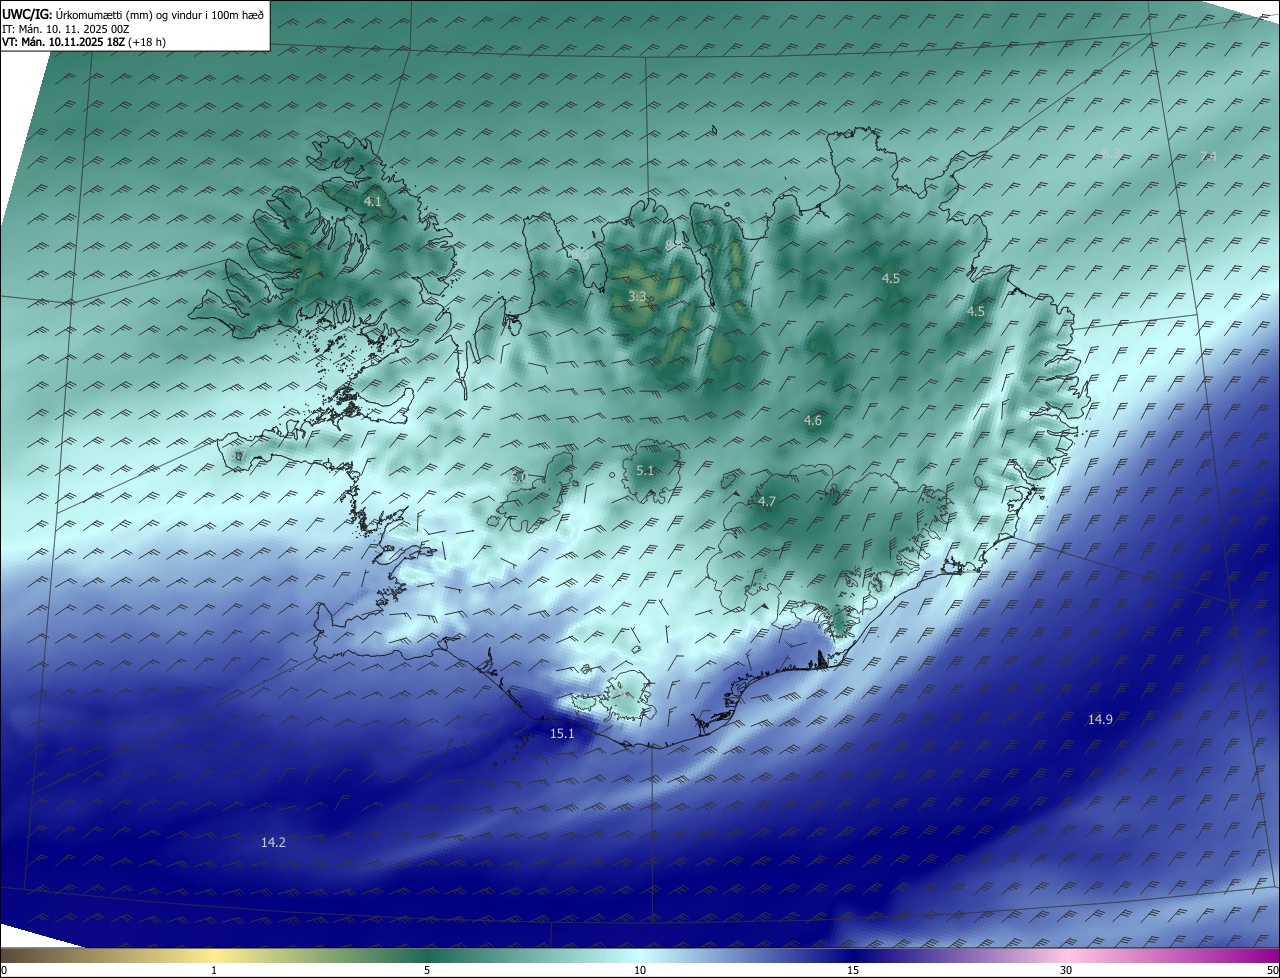1280x978 pixels.
Task: Click the 10 tick label on the color scale
Action: point(640,971)
